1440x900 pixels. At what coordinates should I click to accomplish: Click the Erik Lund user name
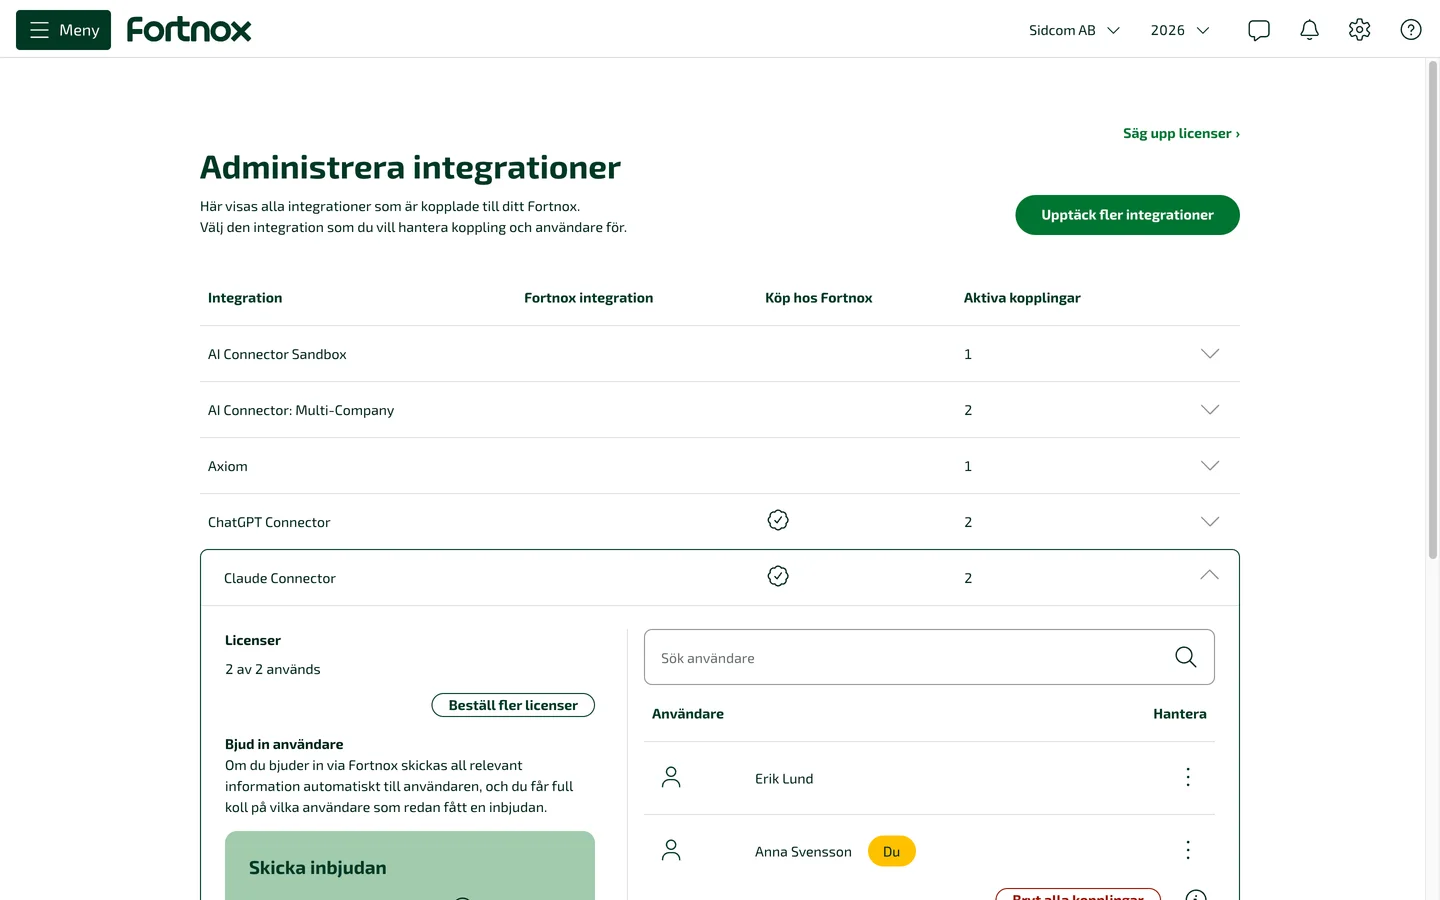click(784, 779)
